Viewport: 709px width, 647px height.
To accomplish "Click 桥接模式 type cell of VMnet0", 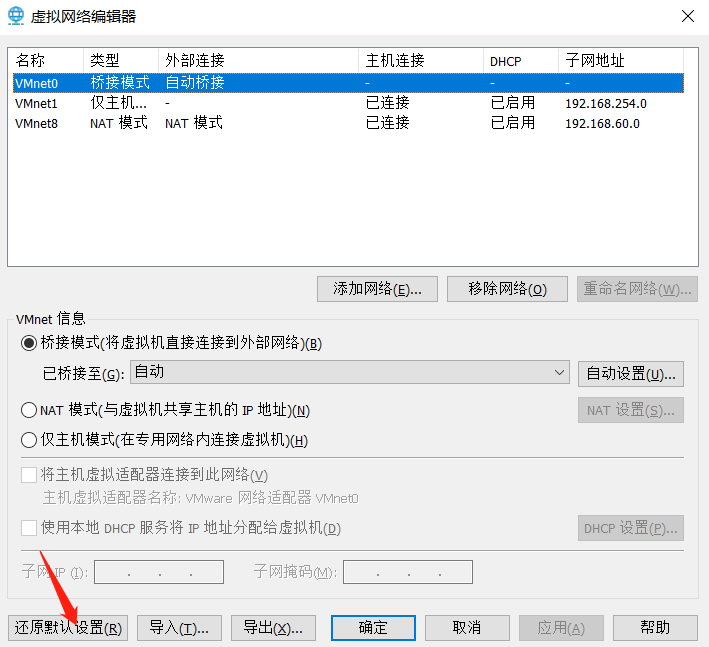I will [x=120, y=83].
